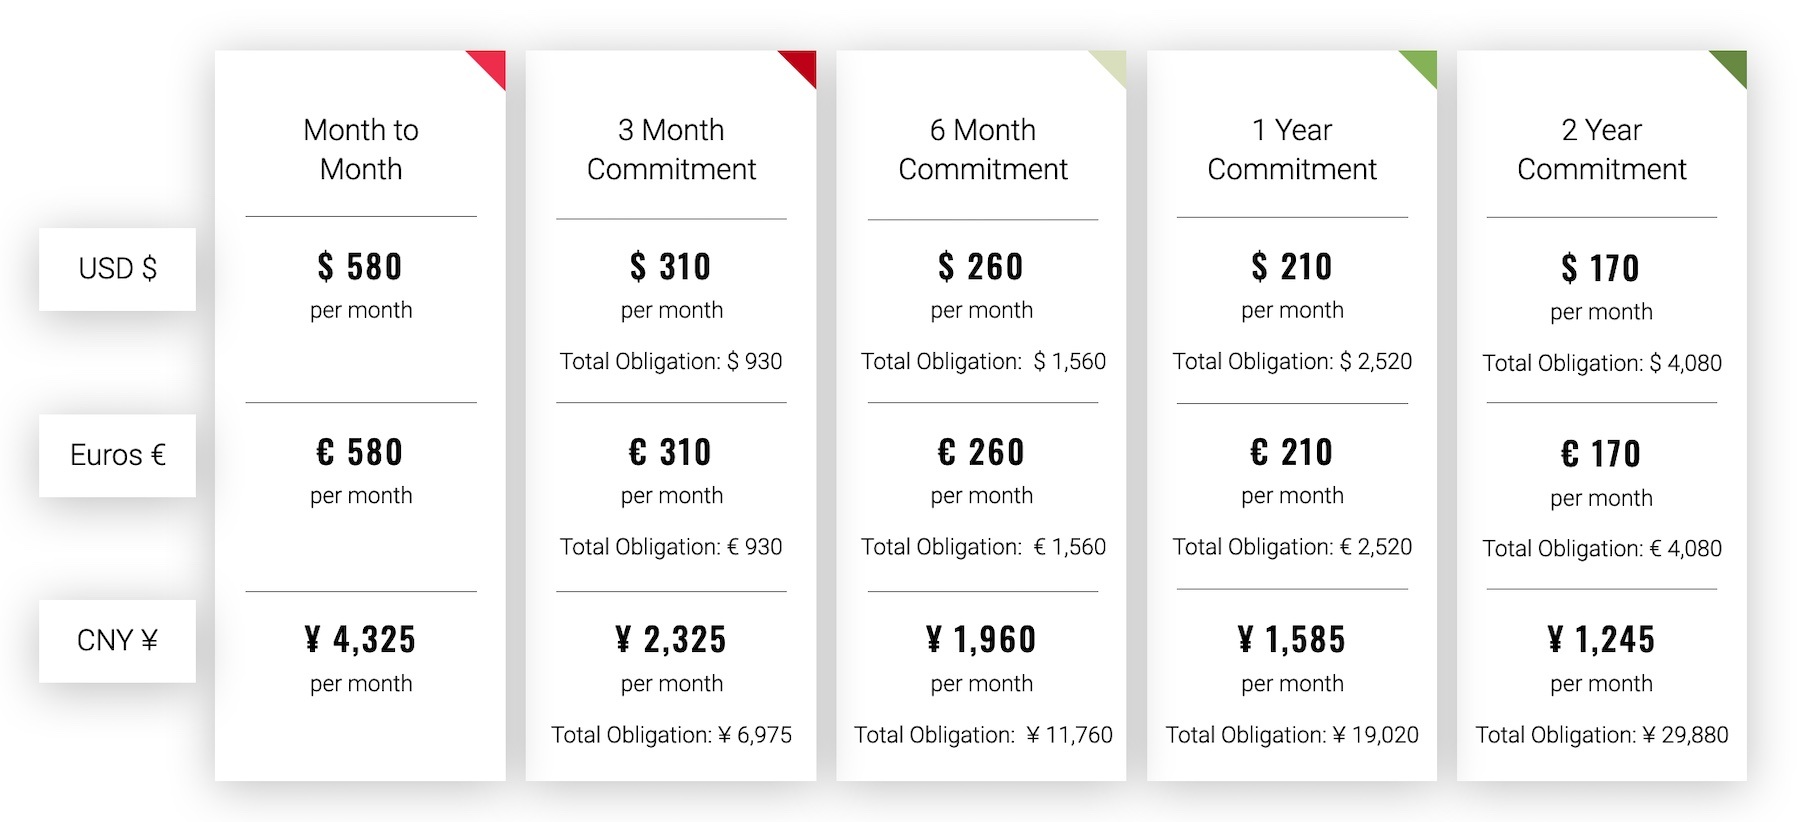Click the pale green corner on 6 Month Commitment card
The width and height of the screenshot is (1800, 822).
[x=1113, y=64]
